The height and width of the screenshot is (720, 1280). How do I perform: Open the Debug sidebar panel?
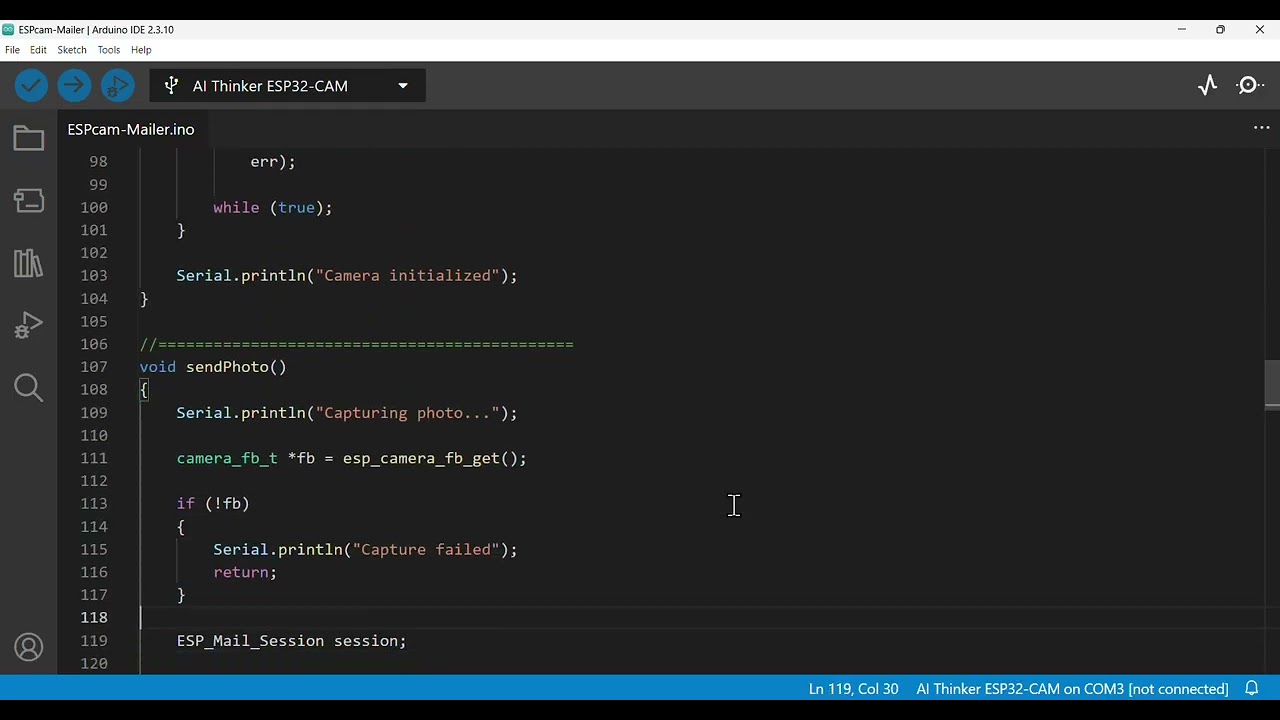[x=29, y=325]
